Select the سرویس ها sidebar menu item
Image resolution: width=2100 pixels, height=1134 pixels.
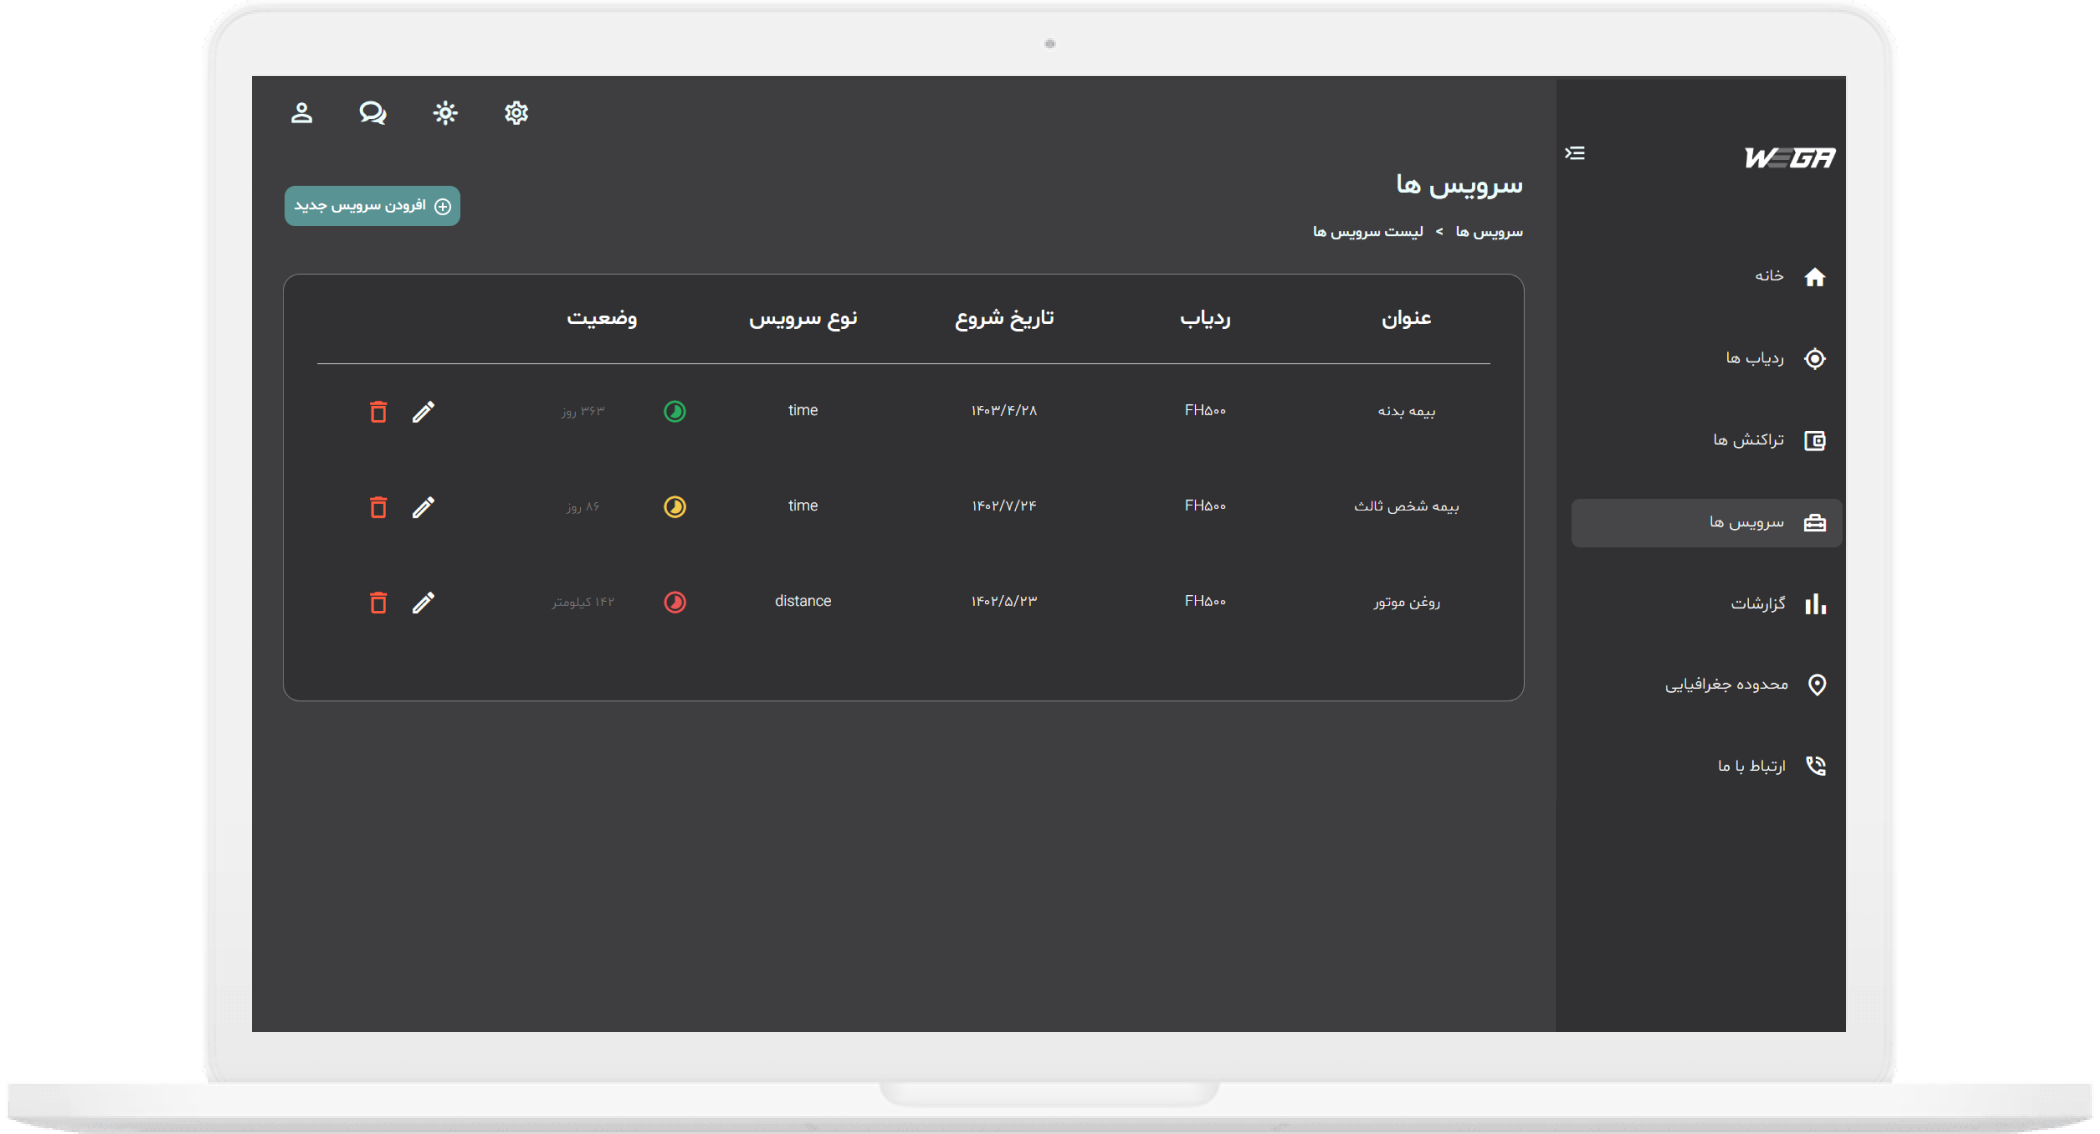pyautogui.click(x=1706, y=523)
